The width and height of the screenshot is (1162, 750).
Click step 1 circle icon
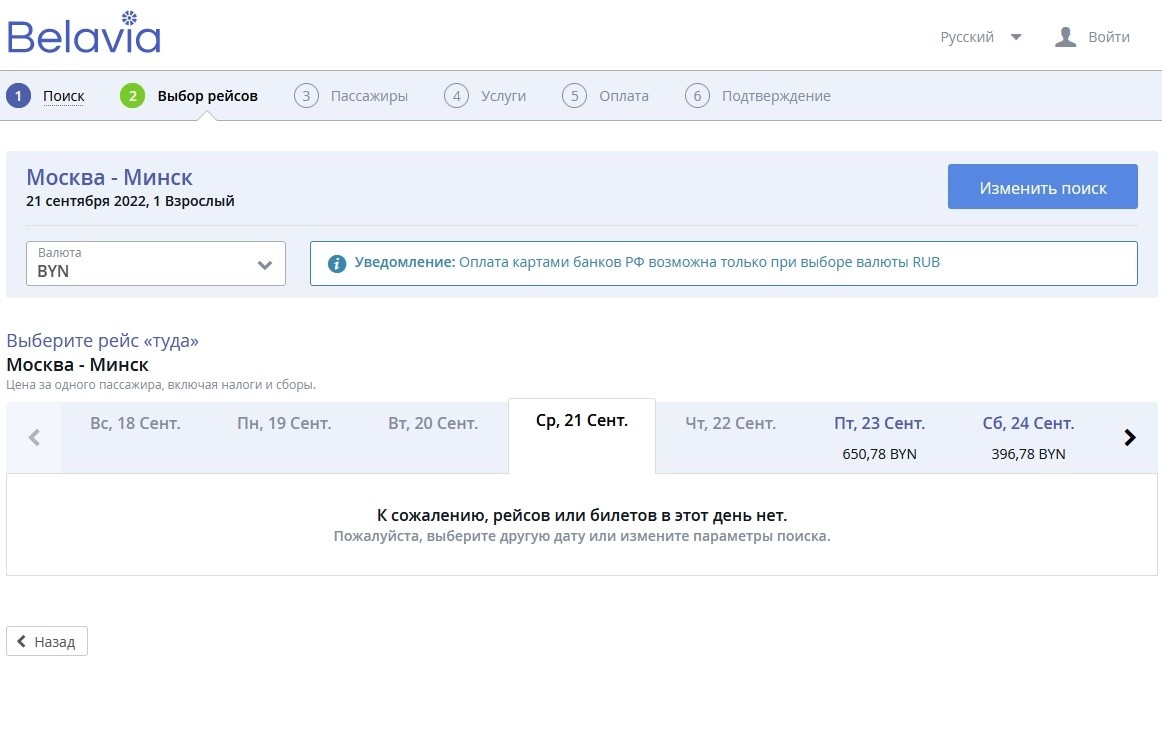click(19, 96)
